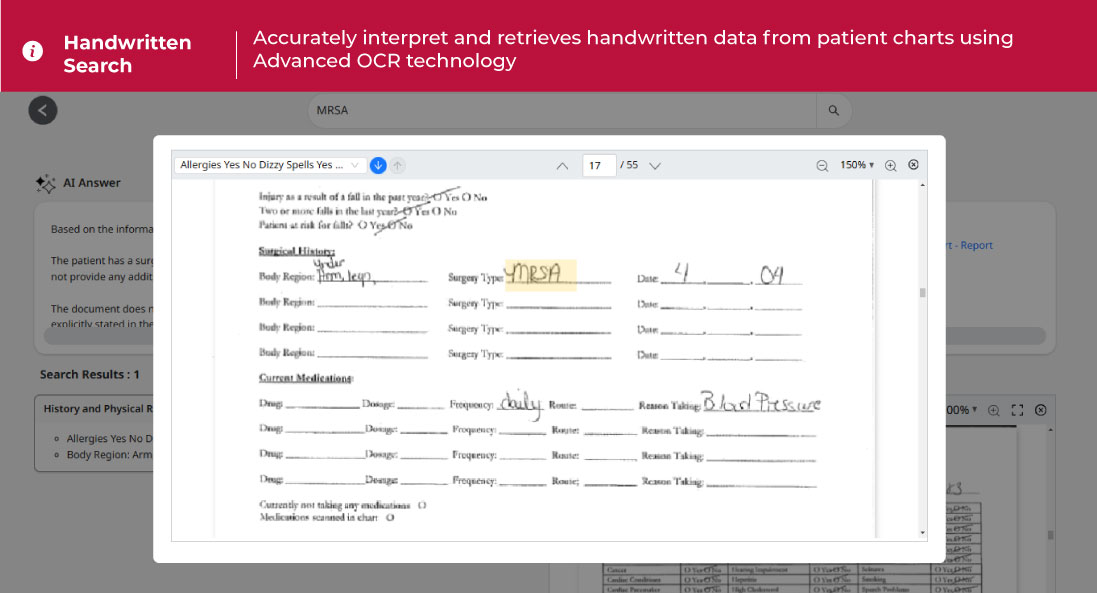Close the document preview popup
Image resolution: width=1097 pixels, height=593 pixels.
[x=913, y=166]
